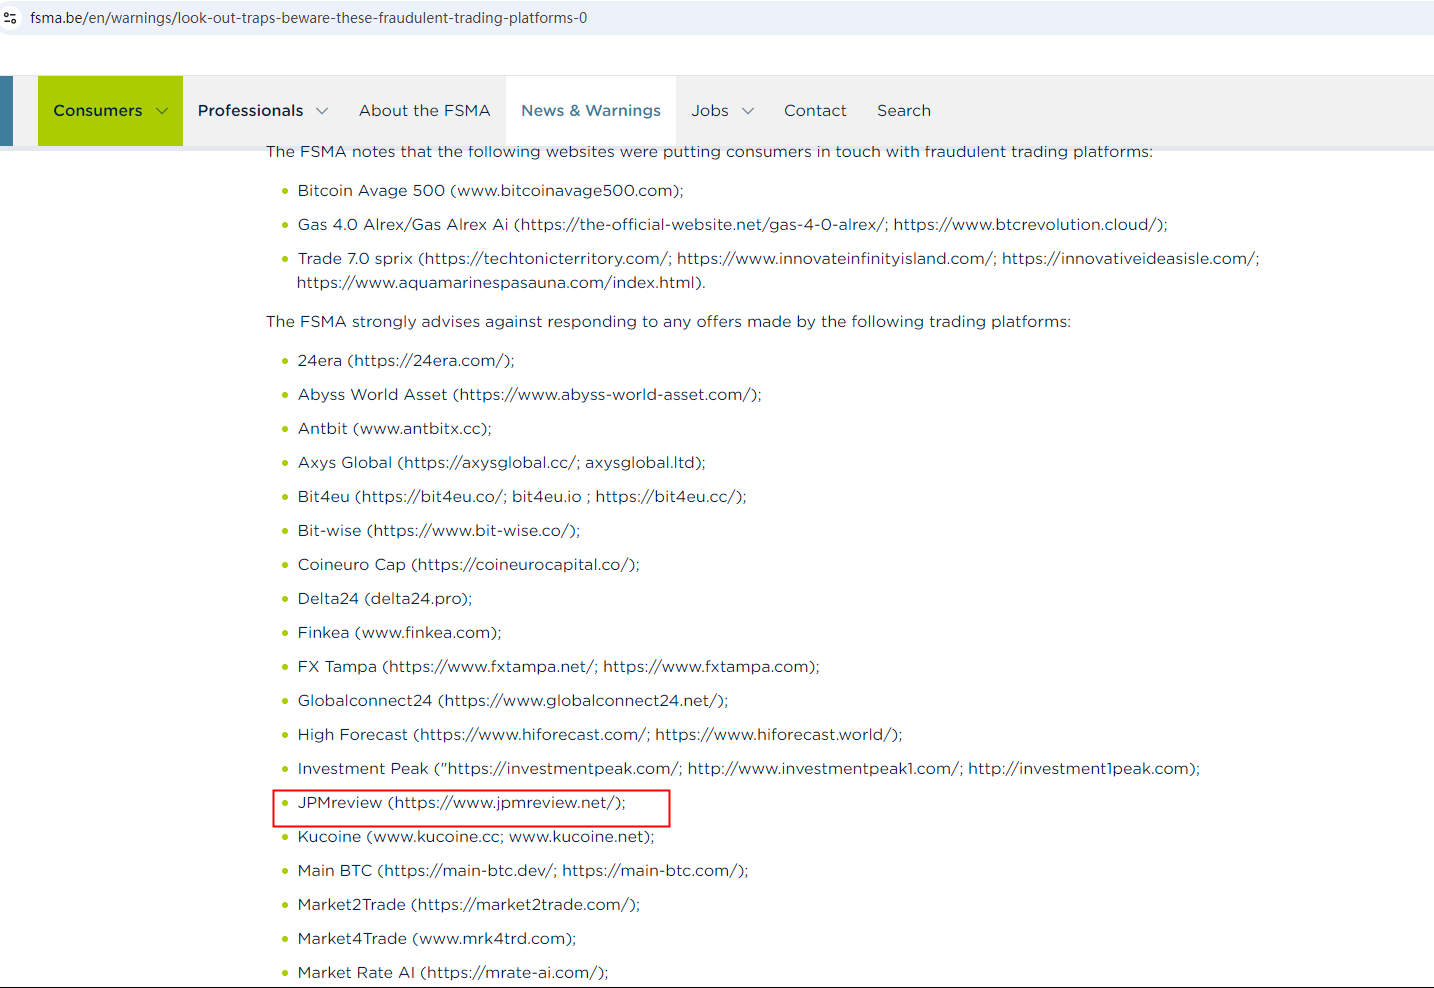Expand the Jobs dropdown arrow
This screenshot has width=1434, height=988.
[748, 111]
